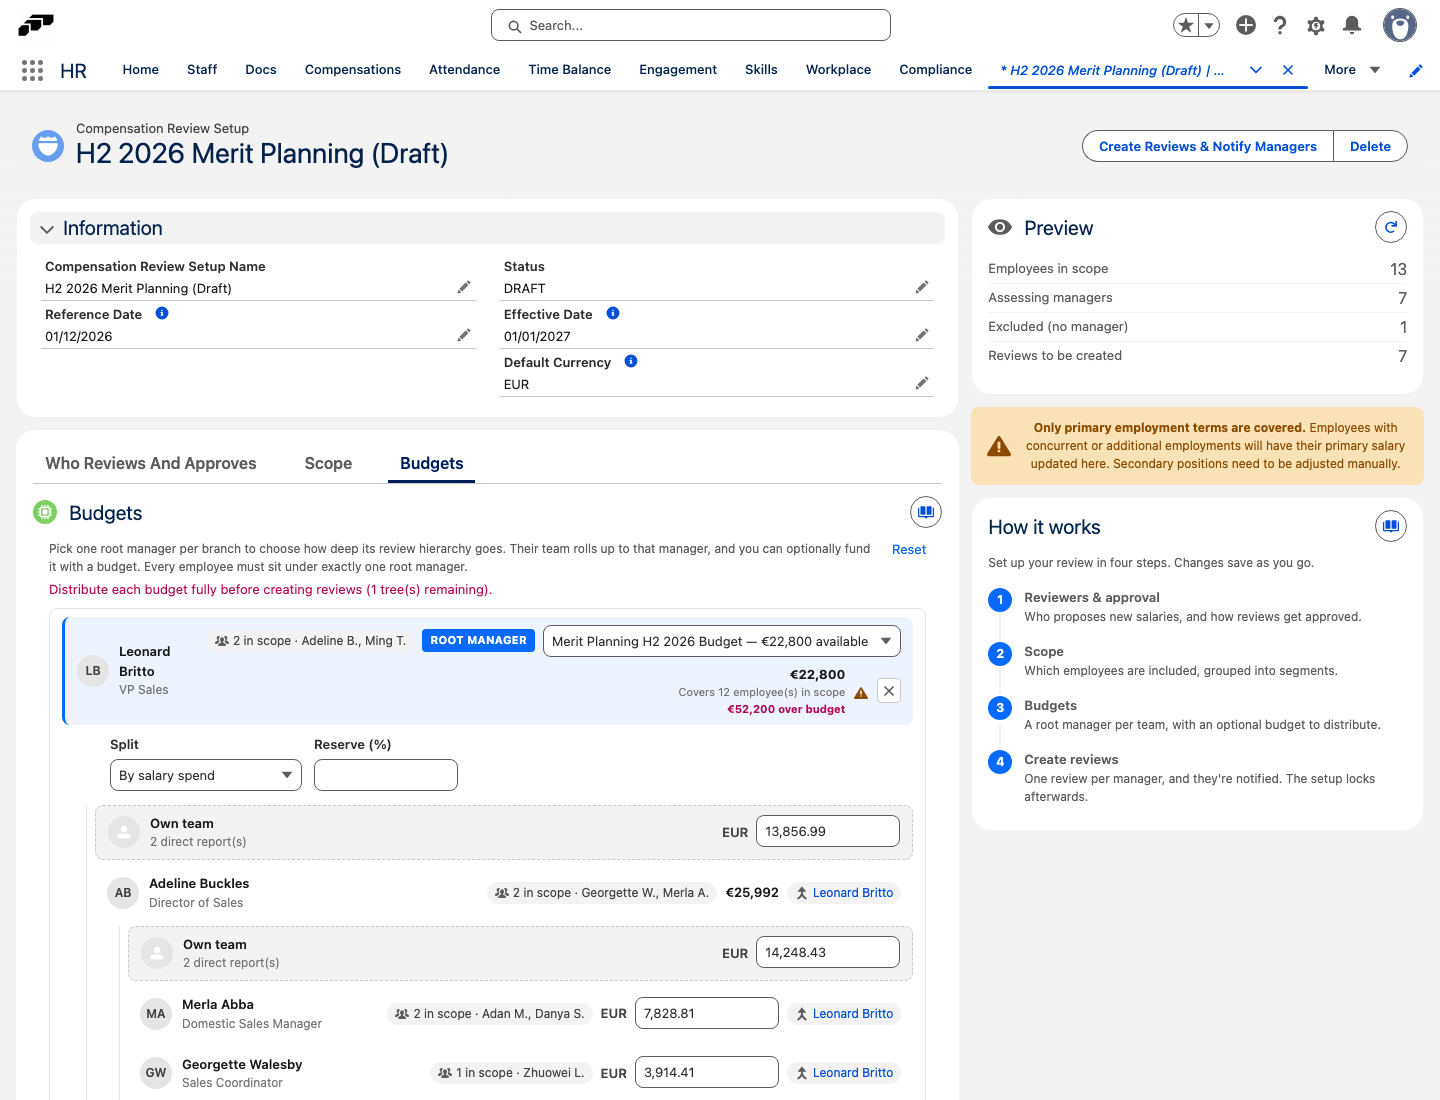
Task: Refresh the Preview panel
Action: point(1391,227)
